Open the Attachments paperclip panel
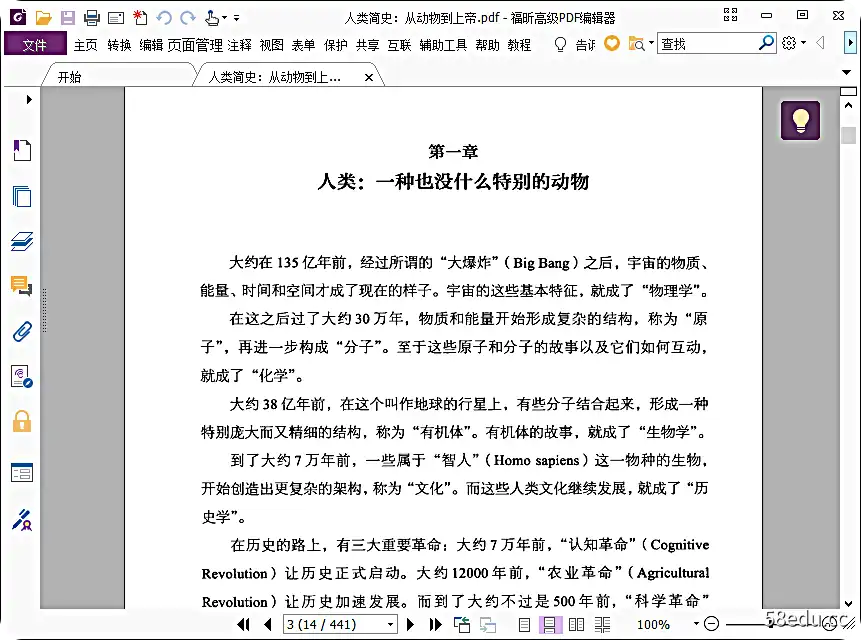 (x=22, y=331)
